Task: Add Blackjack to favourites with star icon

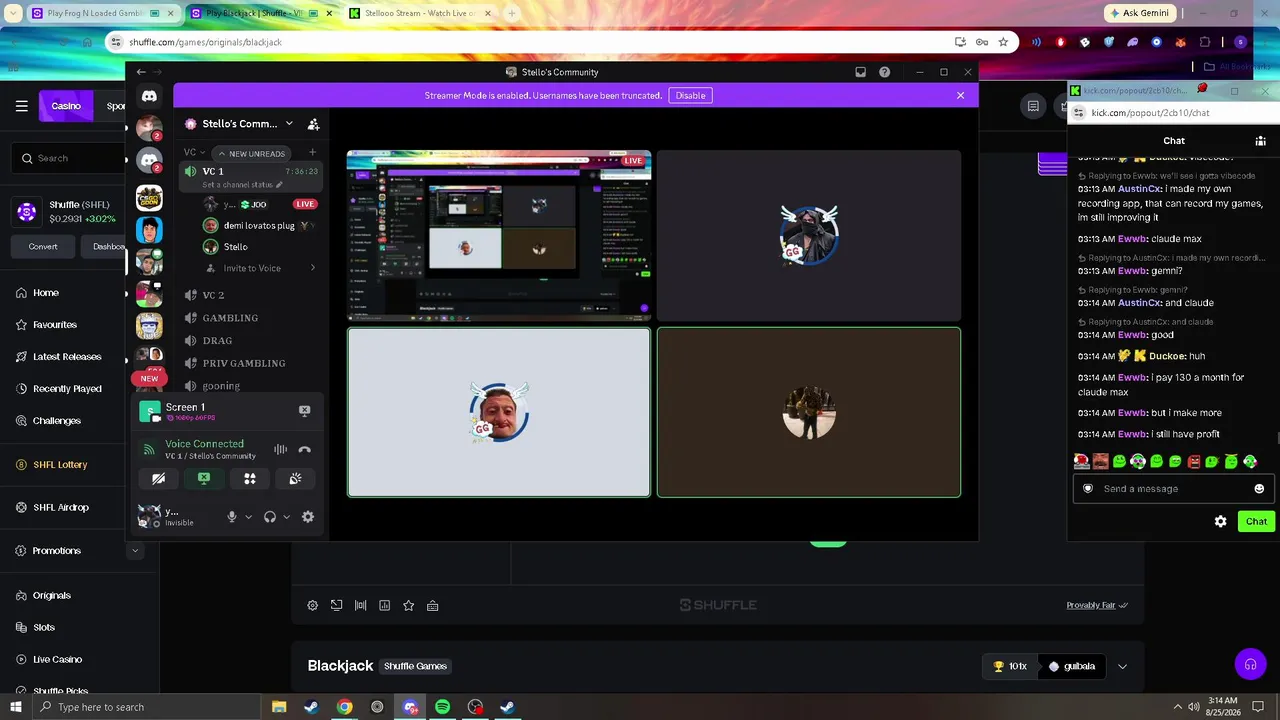Action: pos(408,605)
